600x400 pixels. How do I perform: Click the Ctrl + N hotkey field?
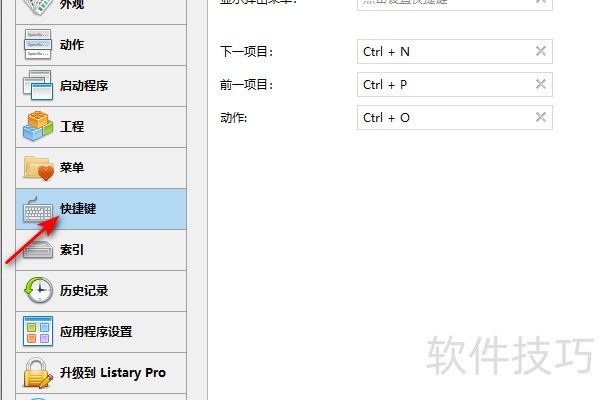pos(455,51)
